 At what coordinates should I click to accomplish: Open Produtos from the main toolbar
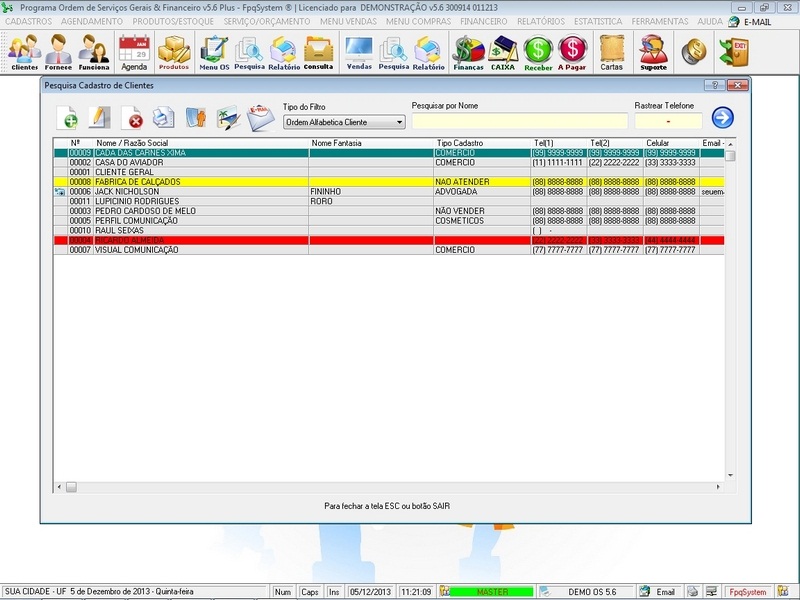(x=174, y=52)
